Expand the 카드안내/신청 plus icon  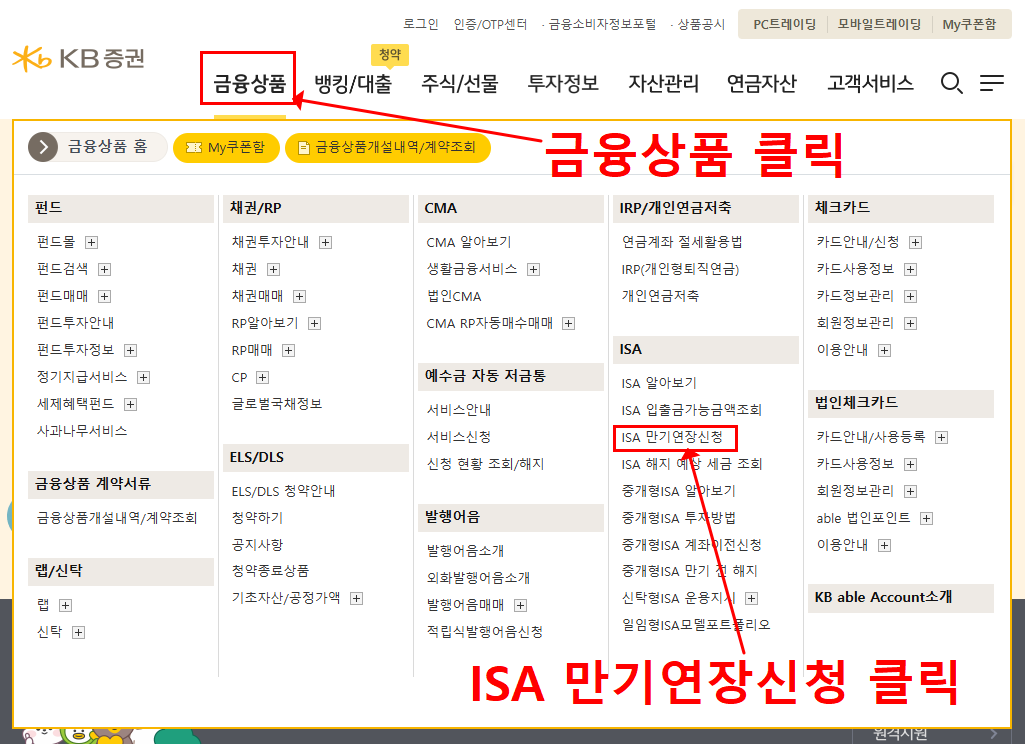pyautogui.click(x=916, y=243)
